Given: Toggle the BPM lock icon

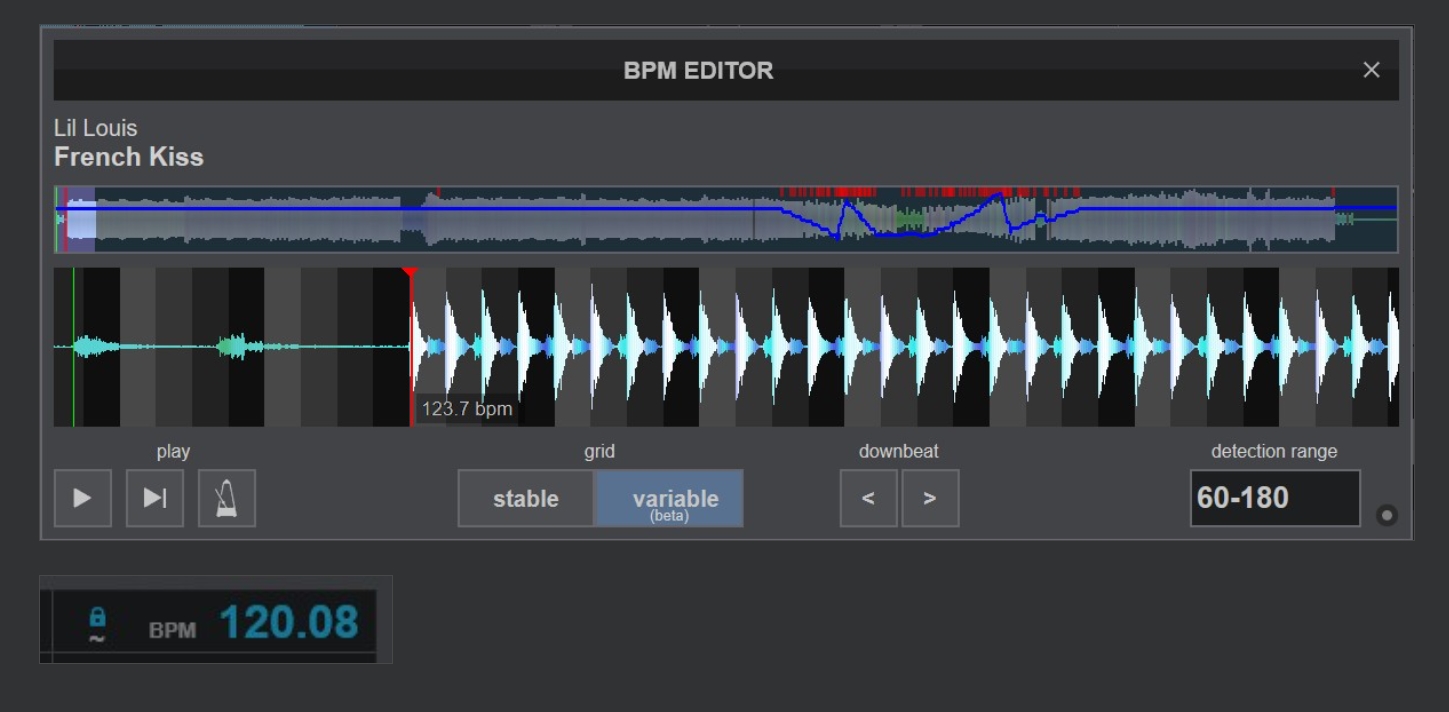Looking at the screenshot, I should pyautogui.click(x=97, y=616).
